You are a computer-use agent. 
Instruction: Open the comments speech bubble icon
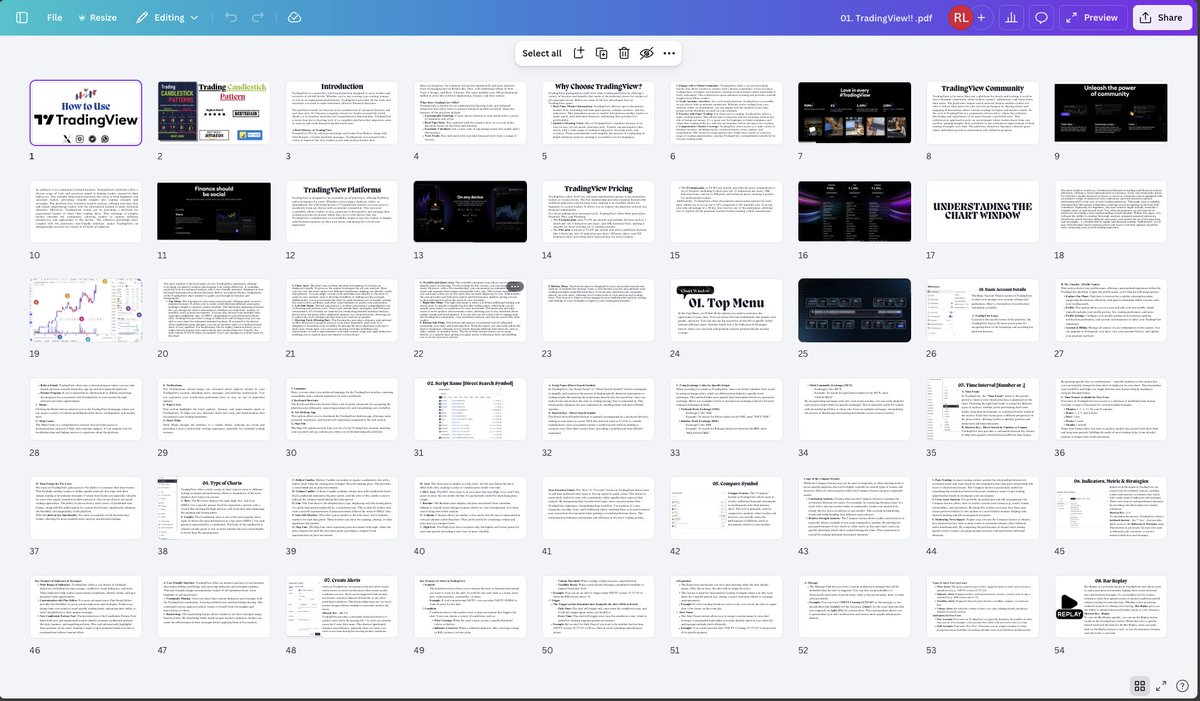point(1042,18)
